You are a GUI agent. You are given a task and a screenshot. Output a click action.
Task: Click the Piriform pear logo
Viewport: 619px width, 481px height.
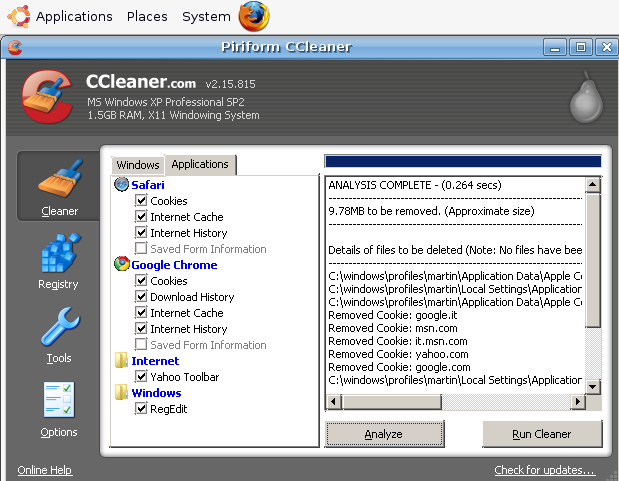tap(586, 97)
